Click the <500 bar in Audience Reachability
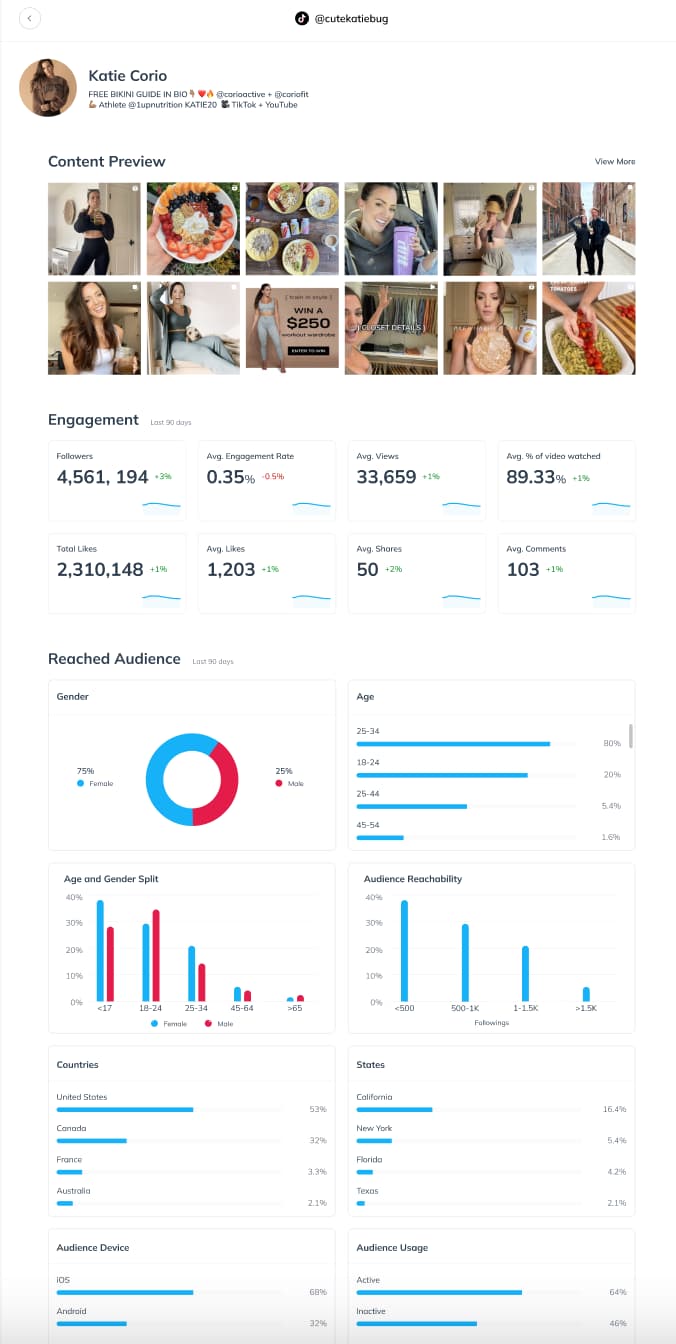This screenshot has height=1344, width=676. point(404,950)
